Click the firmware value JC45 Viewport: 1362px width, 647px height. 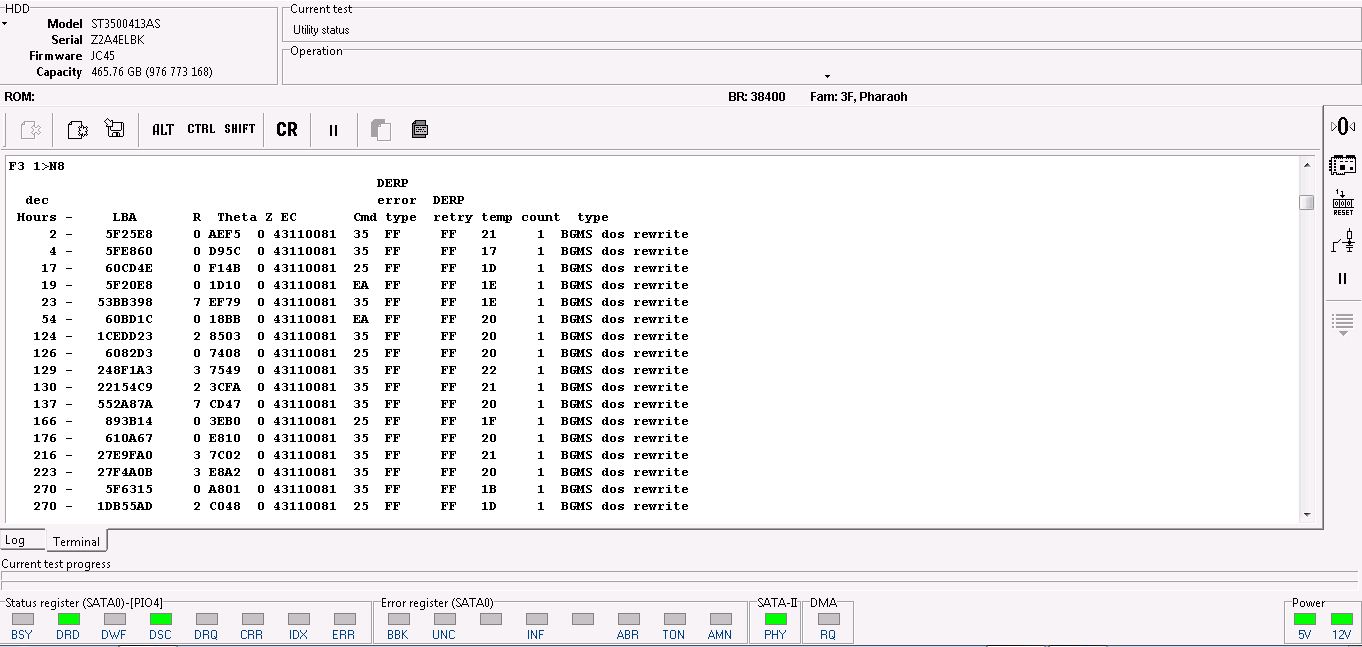coord(102,56)
